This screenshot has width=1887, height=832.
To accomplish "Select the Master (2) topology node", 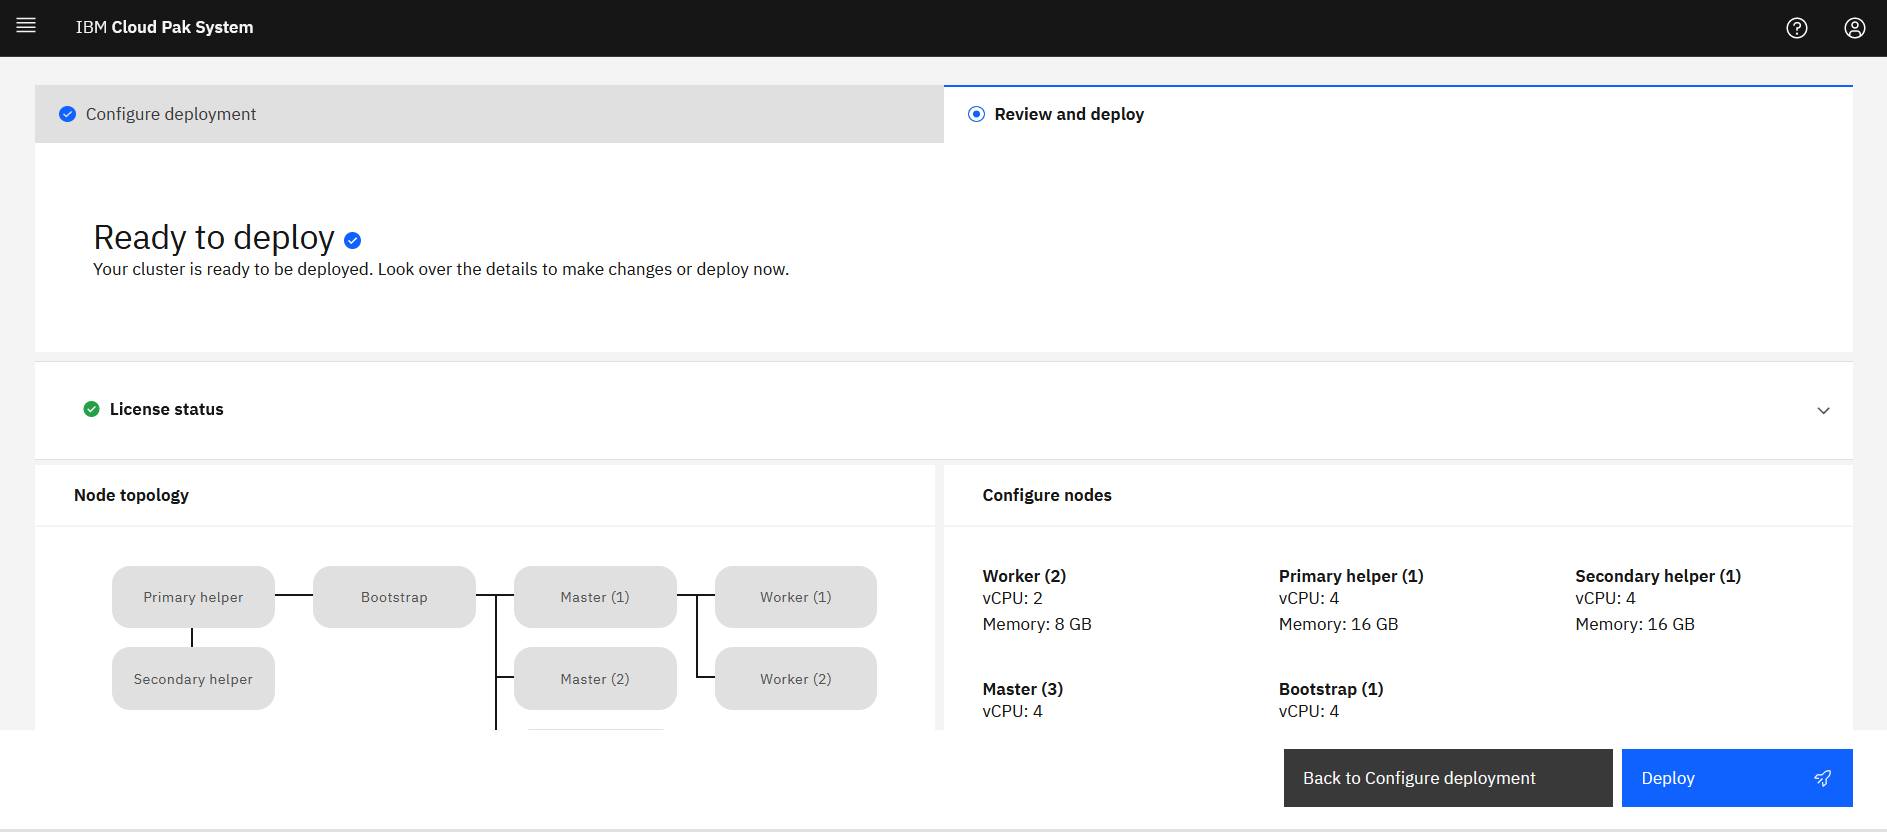I will pos(595,679).
